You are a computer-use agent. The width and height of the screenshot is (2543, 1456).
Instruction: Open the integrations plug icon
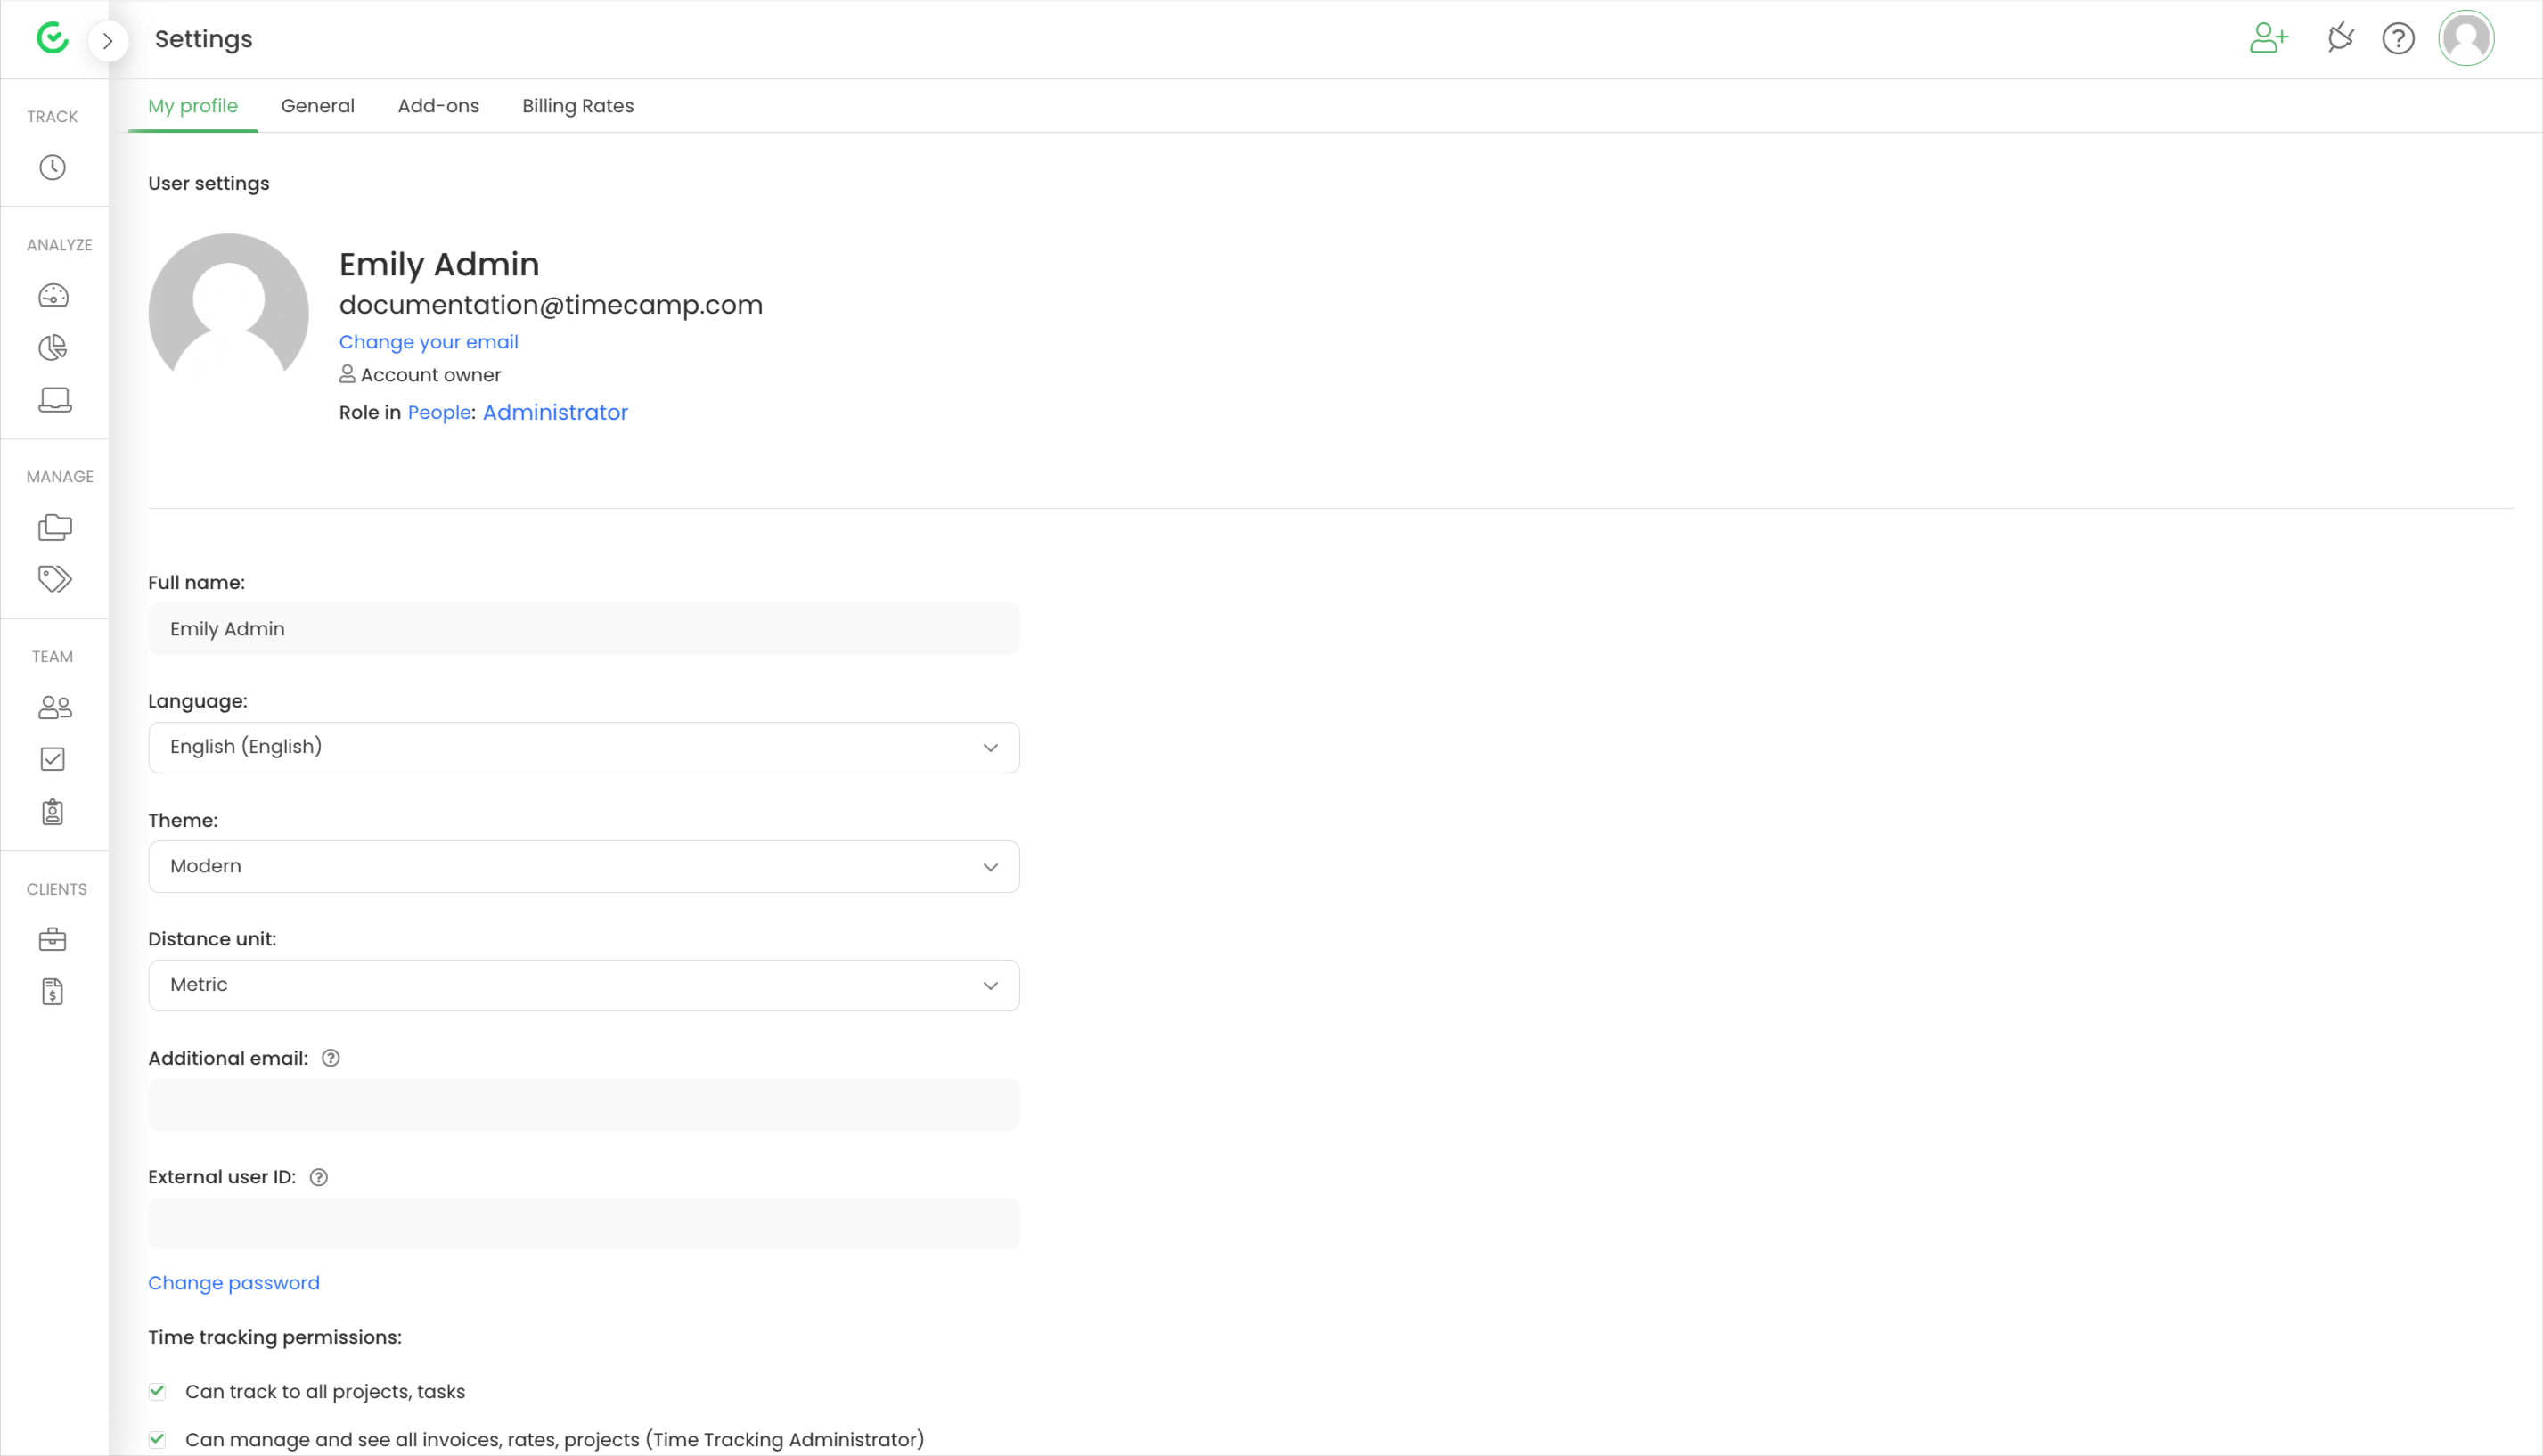click(2340, 39)
